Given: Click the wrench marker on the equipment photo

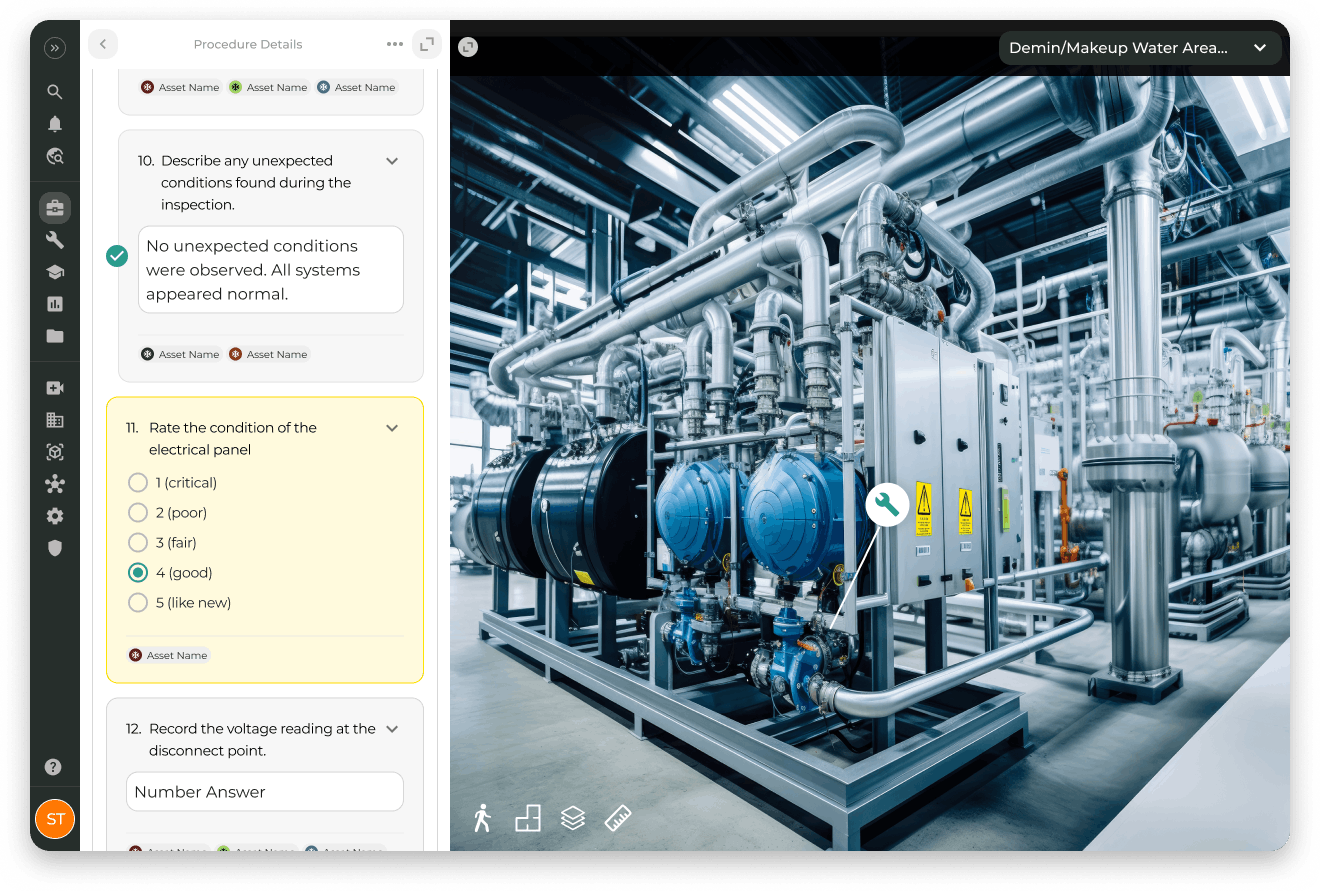Looking at the screenshot, I should tap(887, 505).
